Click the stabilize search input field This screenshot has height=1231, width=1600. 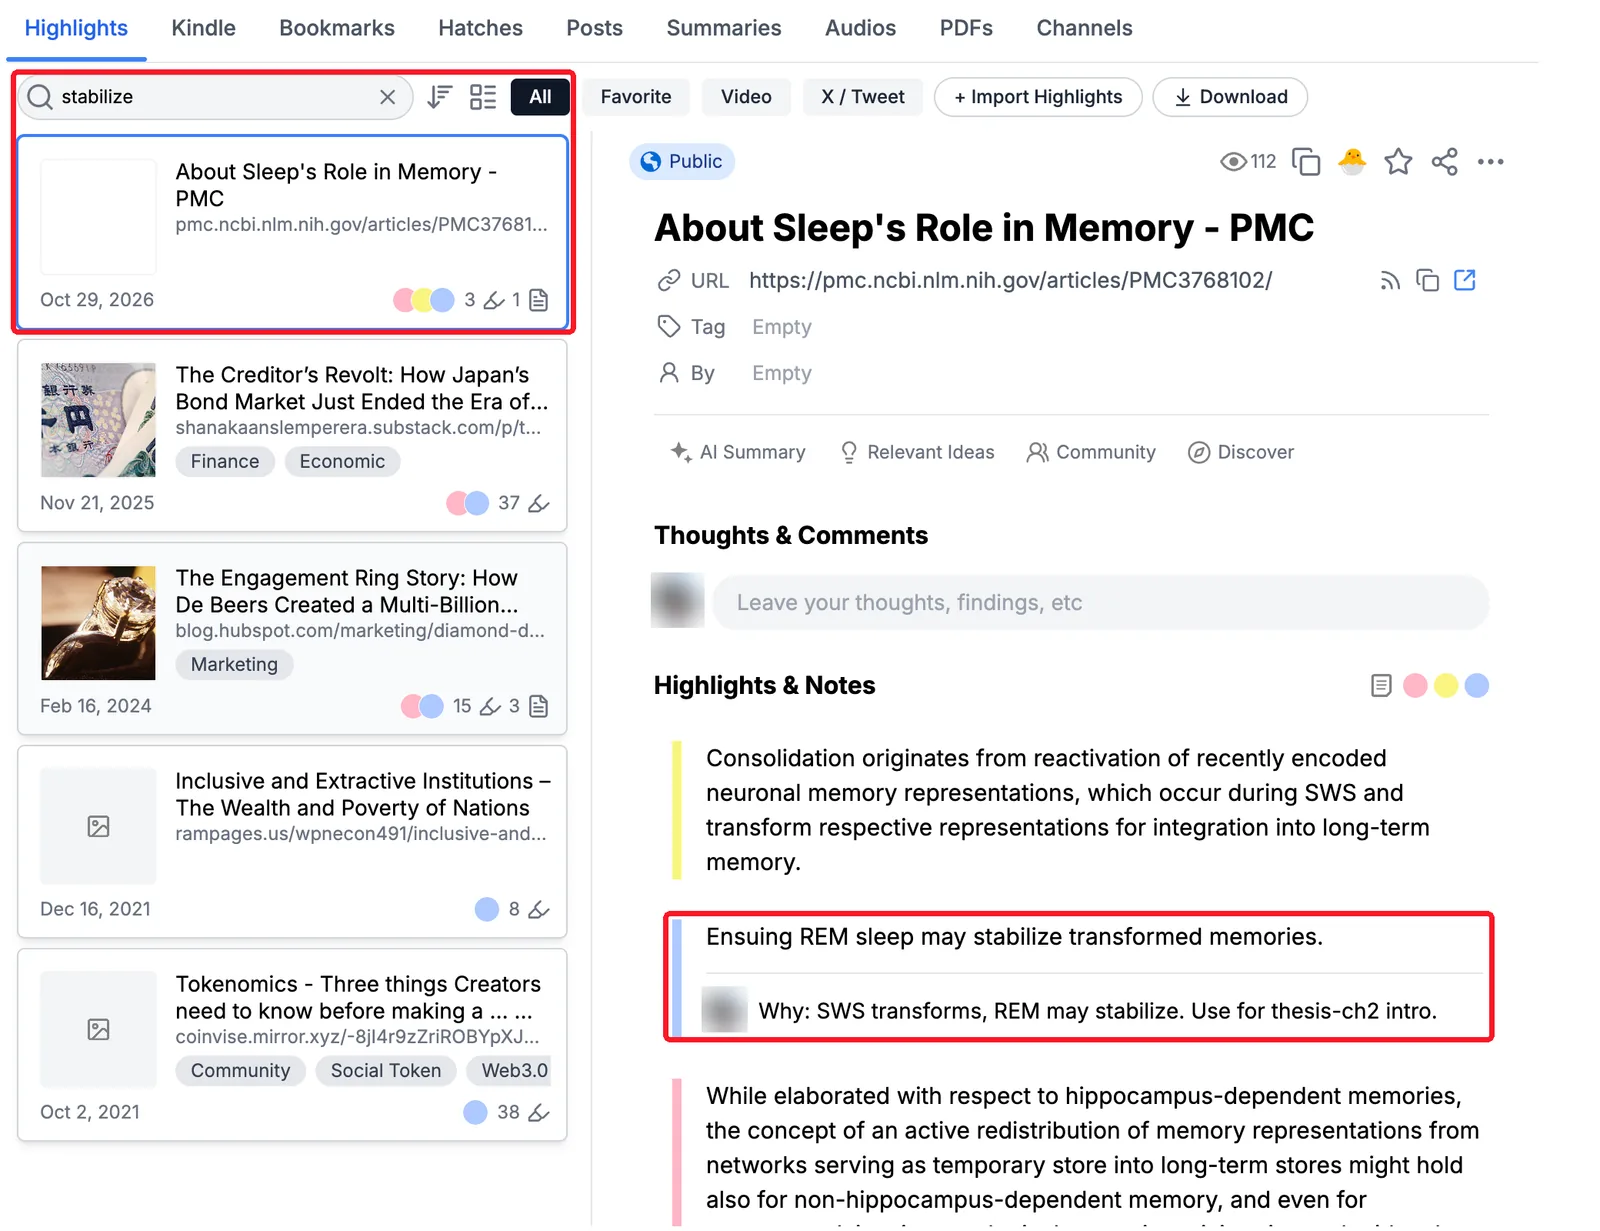pyautogui.click(x=215, y=97)
